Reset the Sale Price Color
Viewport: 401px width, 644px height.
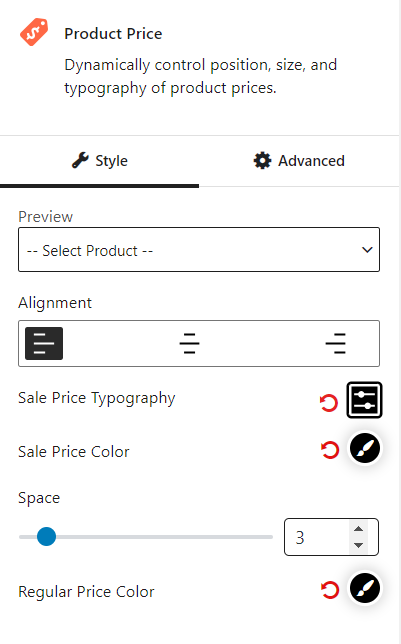coord(330,450)
